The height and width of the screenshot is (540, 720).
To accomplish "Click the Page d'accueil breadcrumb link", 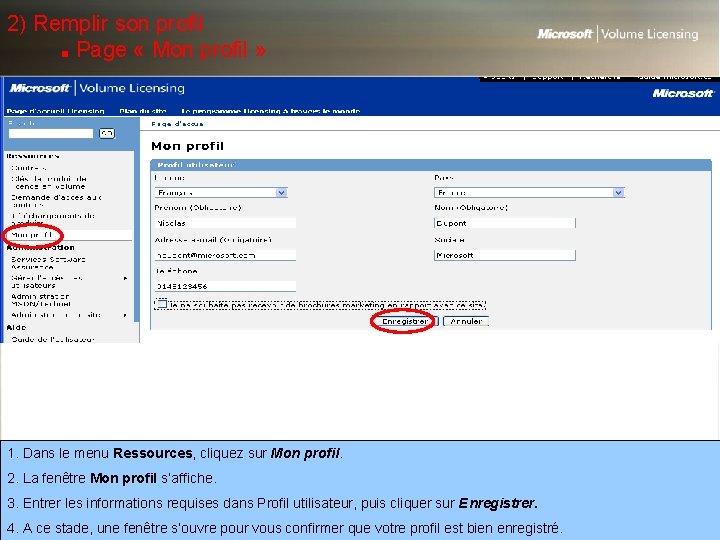I will [177, 124].
